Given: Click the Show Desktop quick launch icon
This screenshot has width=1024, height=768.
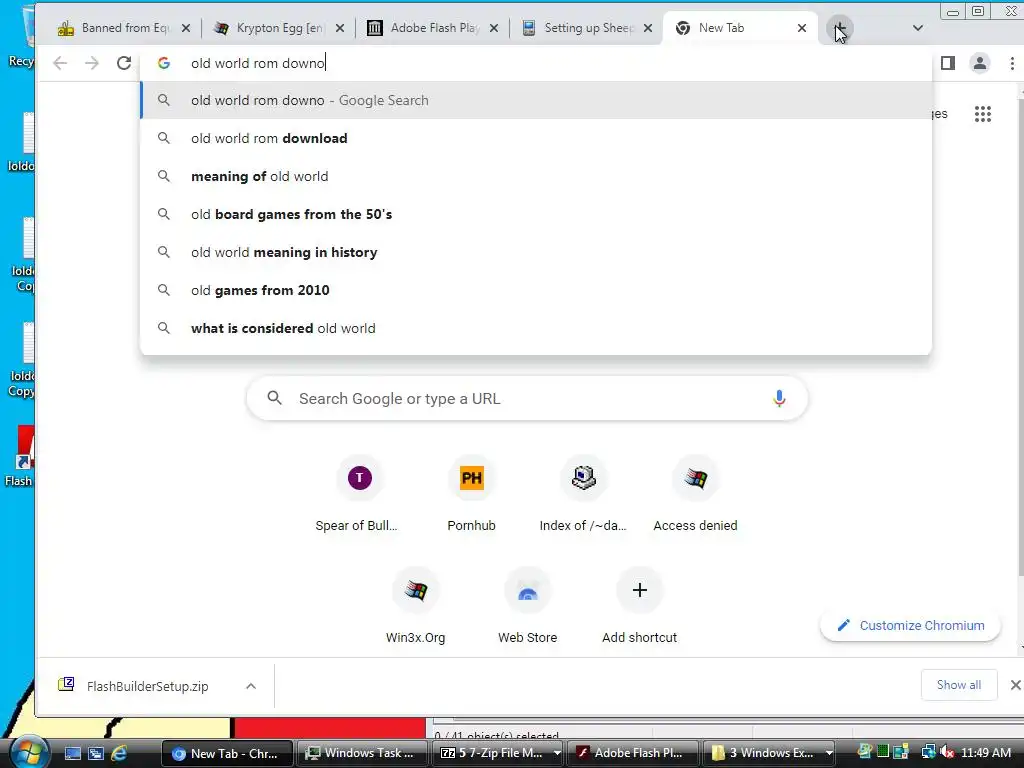Looking at the screenshot, I should pyautogui.click(x=72, y=754).
